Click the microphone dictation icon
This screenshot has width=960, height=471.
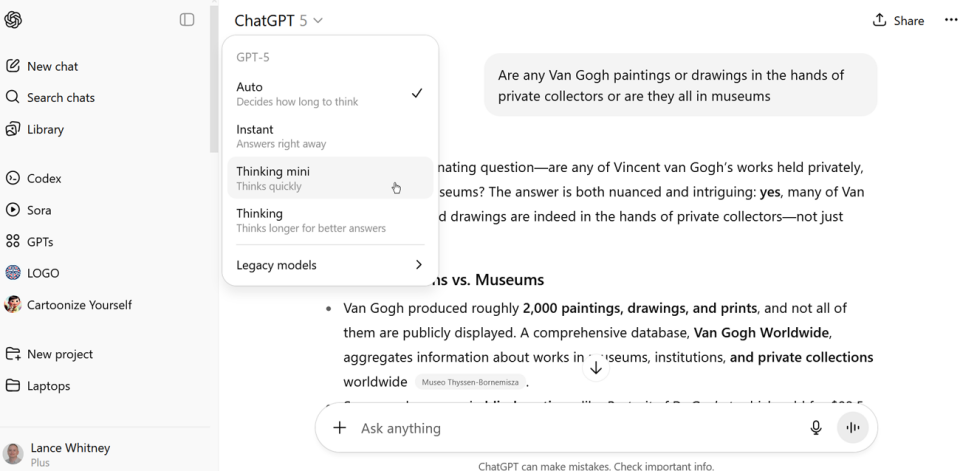point(816,428)
